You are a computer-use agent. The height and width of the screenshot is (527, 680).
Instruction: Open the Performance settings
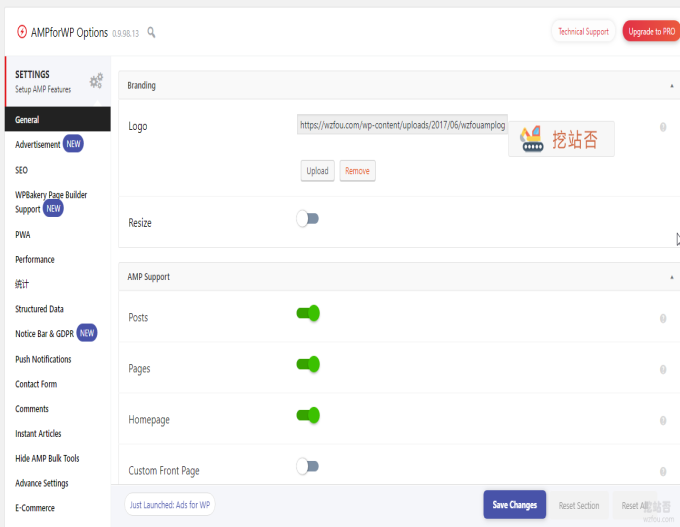coord(35,259)
